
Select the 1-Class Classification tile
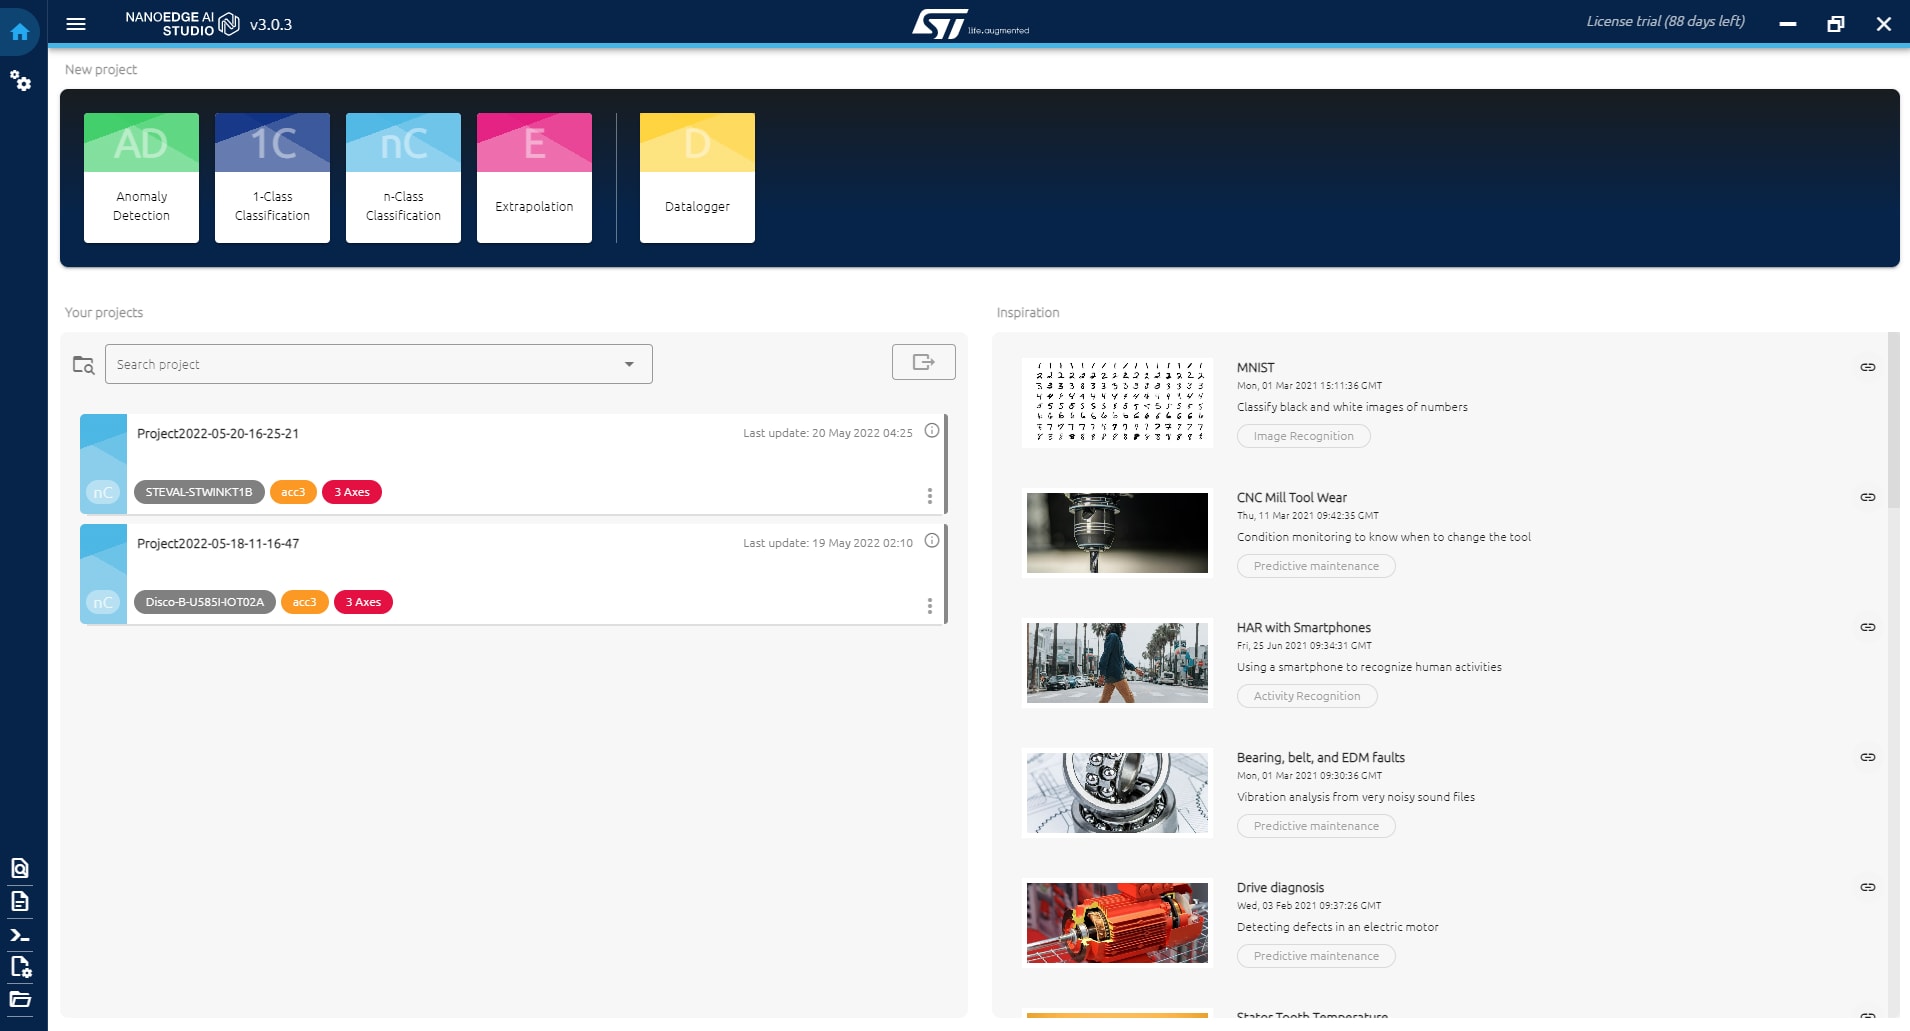tap(272, 178)
